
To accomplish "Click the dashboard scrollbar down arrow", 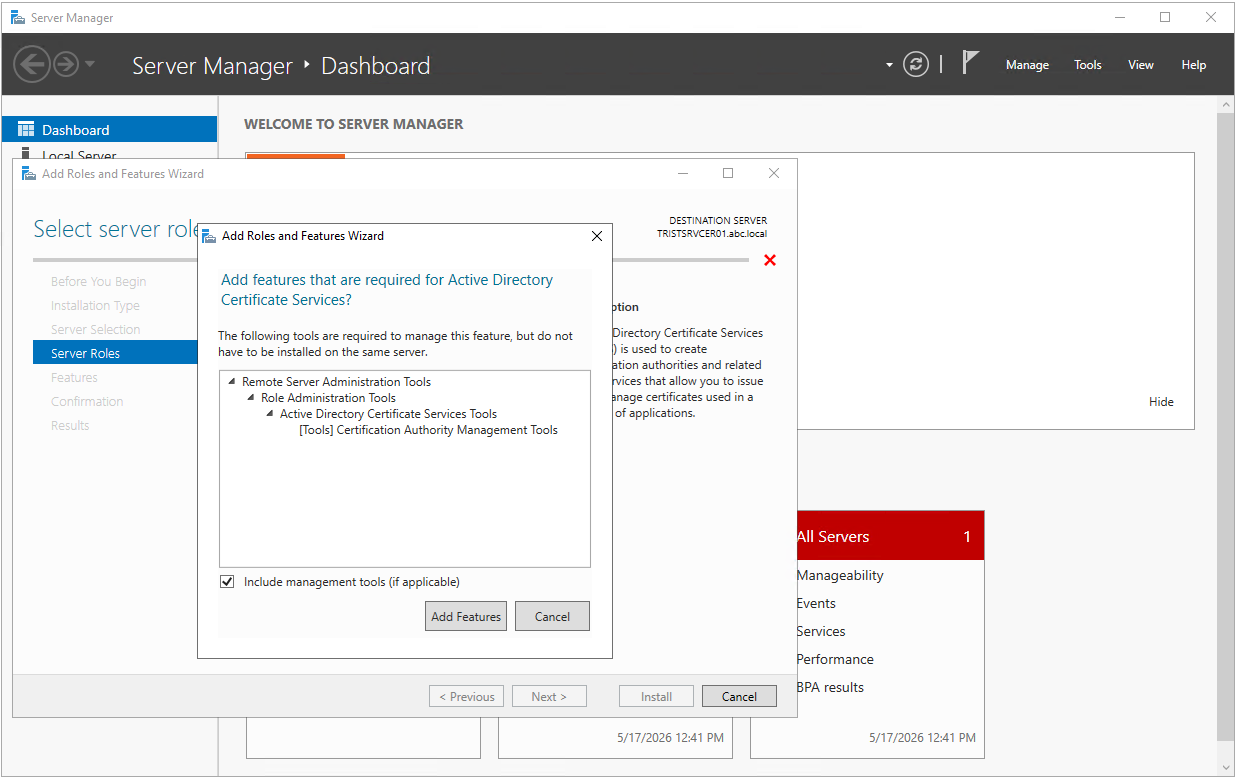I will click(1226, 767).
